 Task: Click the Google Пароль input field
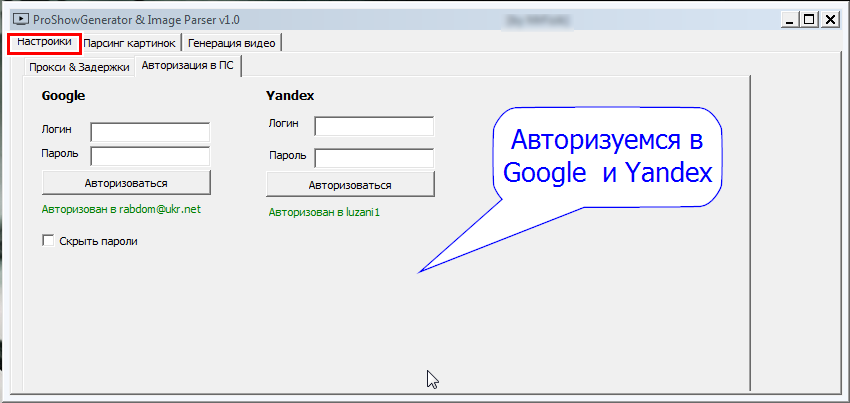150,156
